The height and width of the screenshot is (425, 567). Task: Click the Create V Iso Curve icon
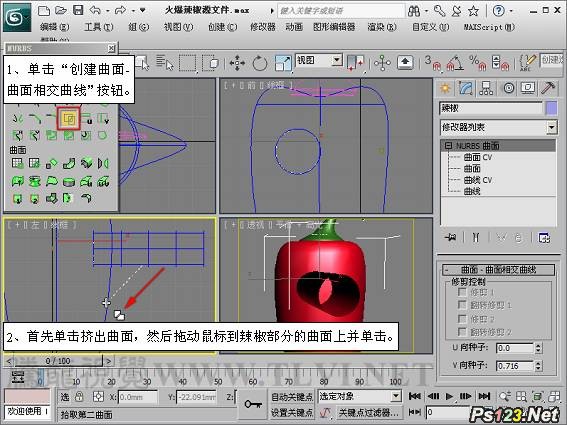click(x=103, y=118)
